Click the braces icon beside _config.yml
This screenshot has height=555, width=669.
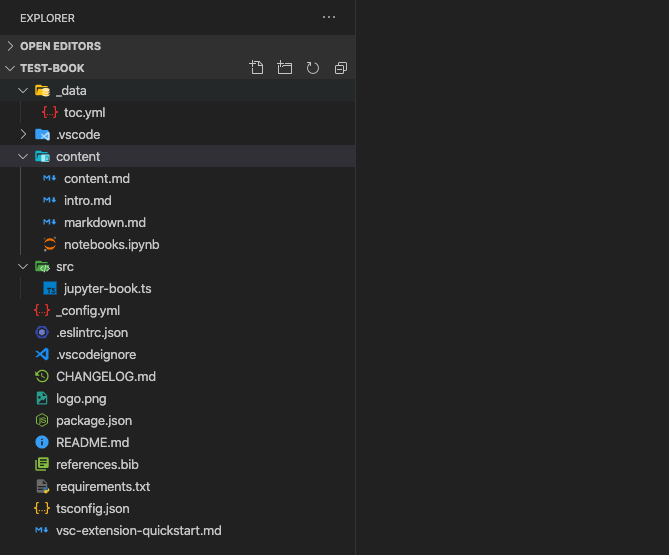click(42, 310)
